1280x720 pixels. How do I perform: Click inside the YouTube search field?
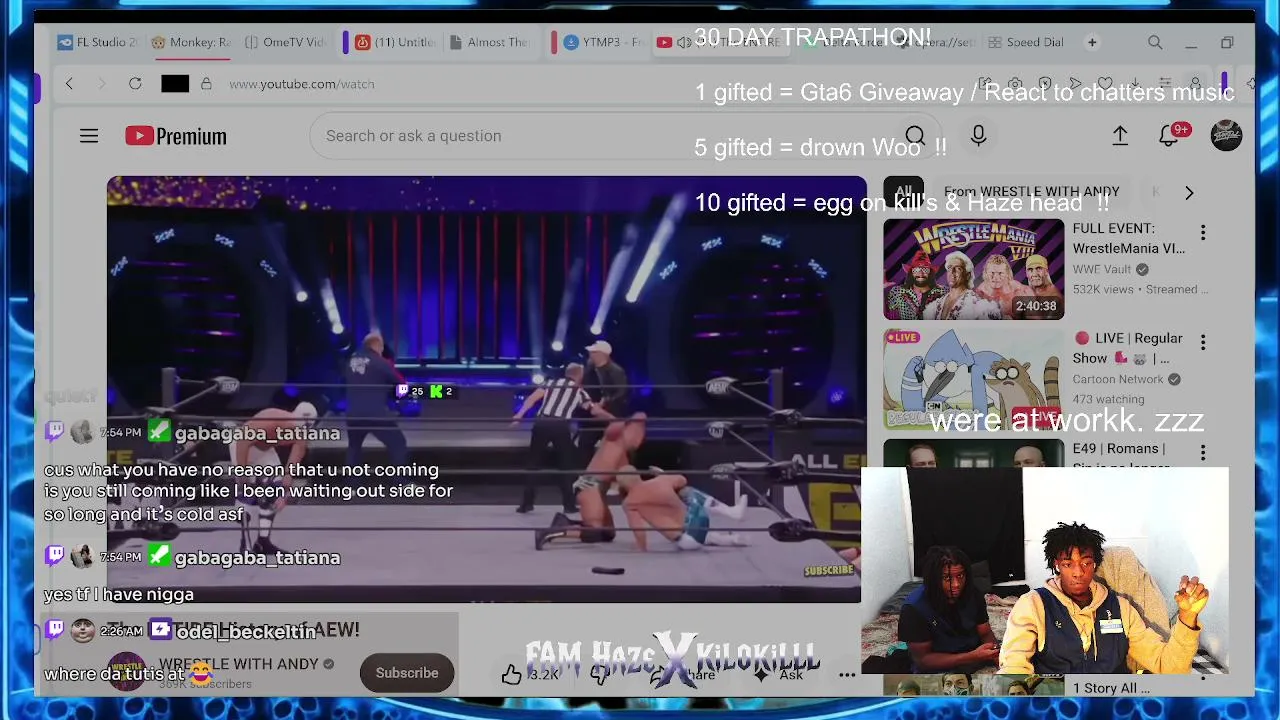click(600, 136)
